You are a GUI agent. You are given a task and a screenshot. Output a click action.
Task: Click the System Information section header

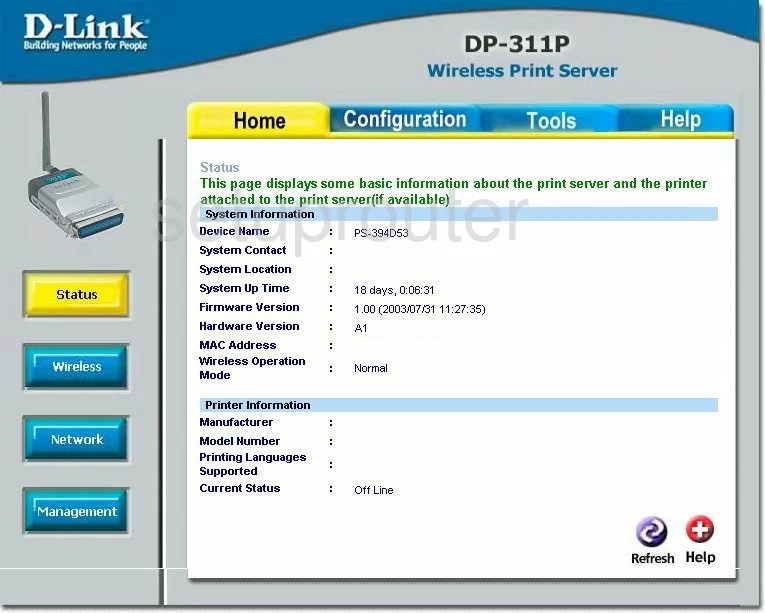[x=459, y=214]
